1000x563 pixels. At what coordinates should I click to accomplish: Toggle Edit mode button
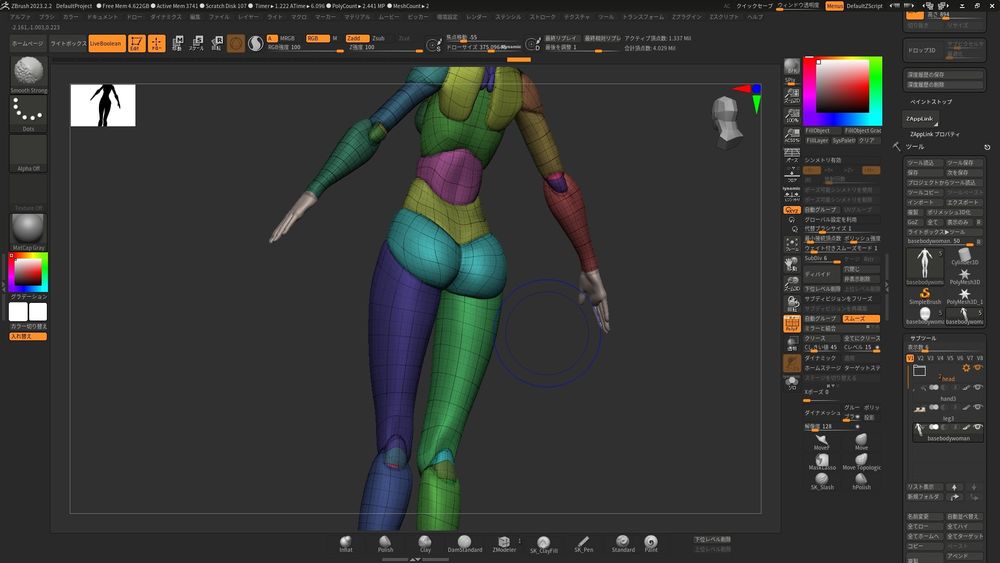click(x=136, y=43)
